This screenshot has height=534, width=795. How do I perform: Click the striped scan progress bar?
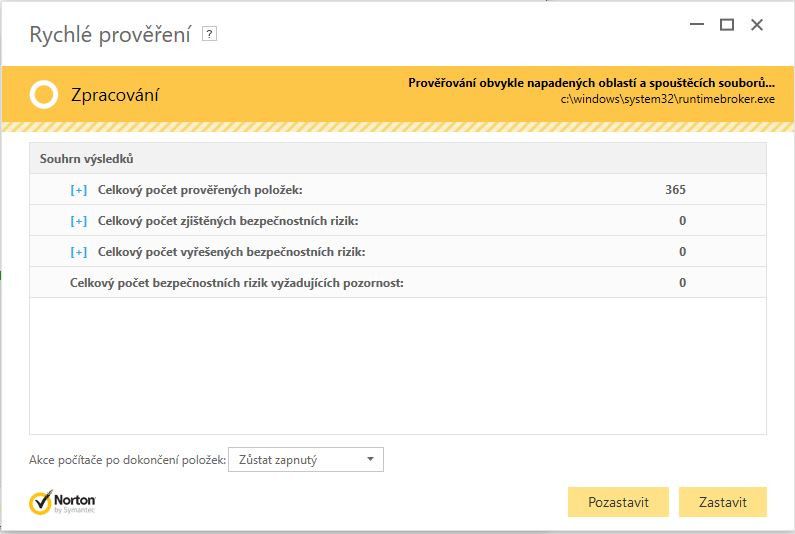[x=398, y=127]
